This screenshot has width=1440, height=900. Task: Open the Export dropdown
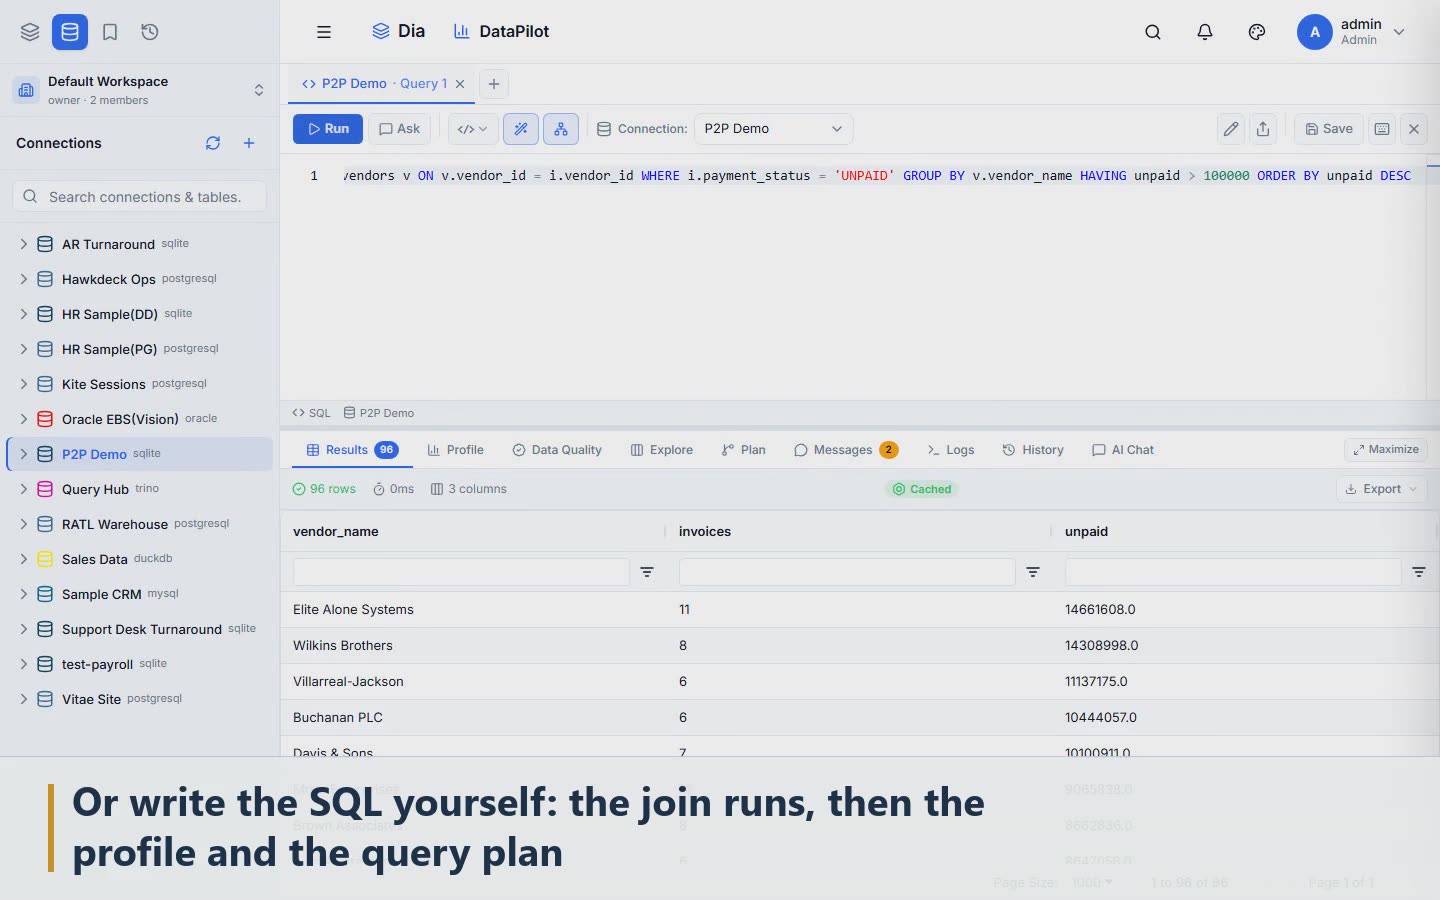[x=1381, y=489]
